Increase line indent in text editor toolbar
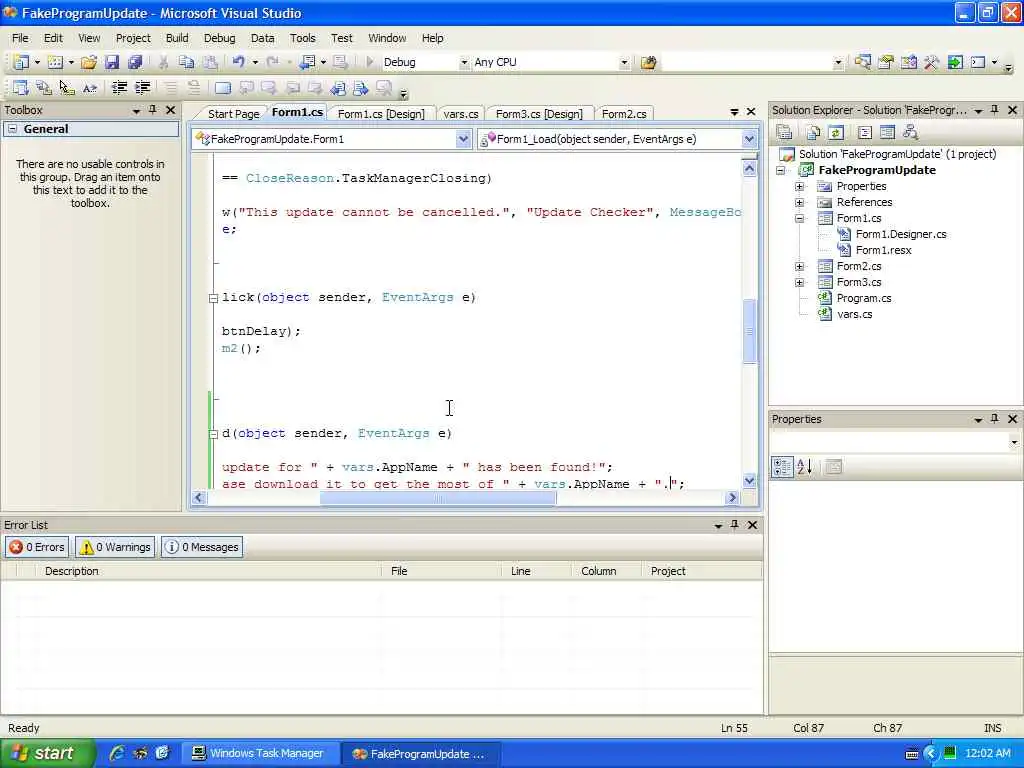Image resolution: width=1024 pixels, height=768 pixels. click(x=142, y=88)
